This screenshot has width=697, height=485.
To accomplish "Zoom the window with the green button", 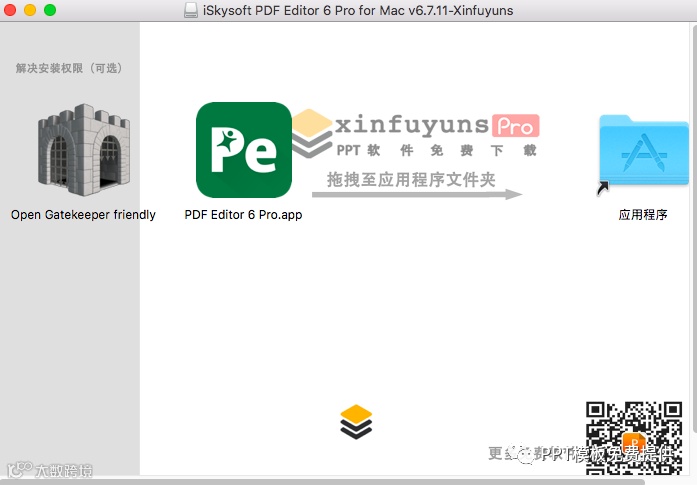I will pos(50,10).
